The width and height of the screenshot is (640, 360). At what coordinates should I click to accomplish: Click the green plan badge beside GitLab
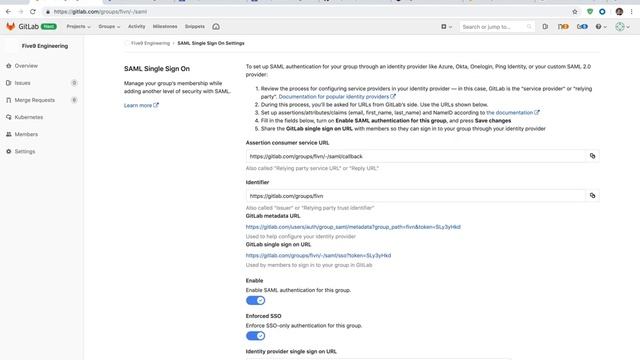pyautogui.click(x=49, y=27)
